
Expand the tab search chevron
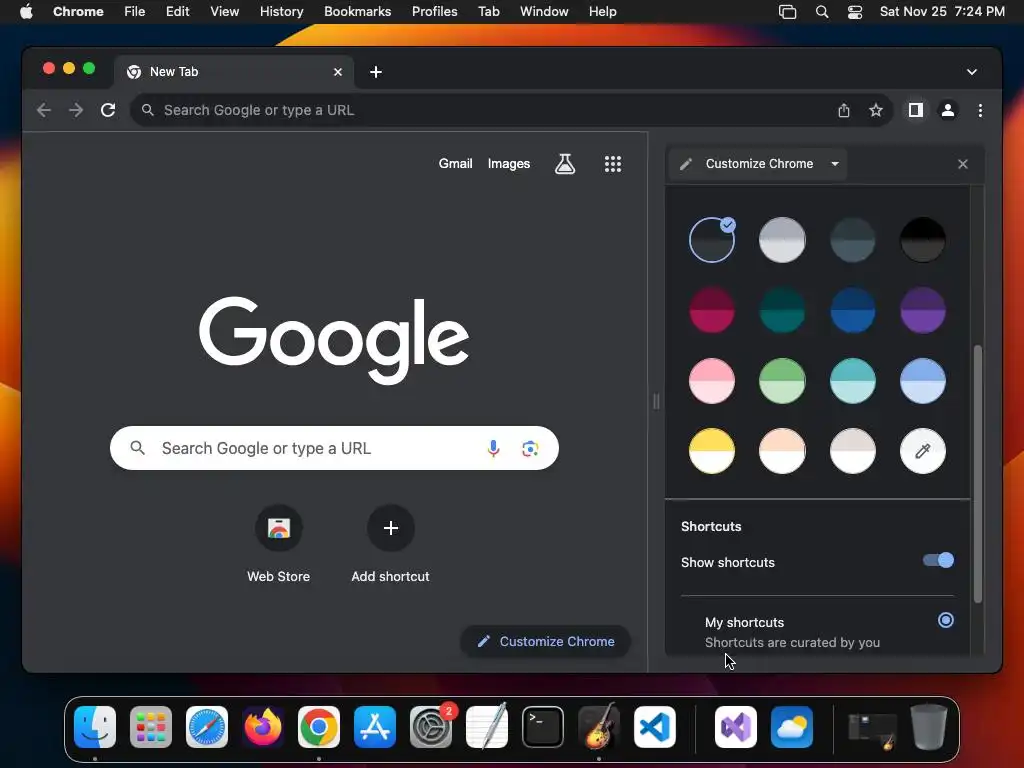pos(972,72)
